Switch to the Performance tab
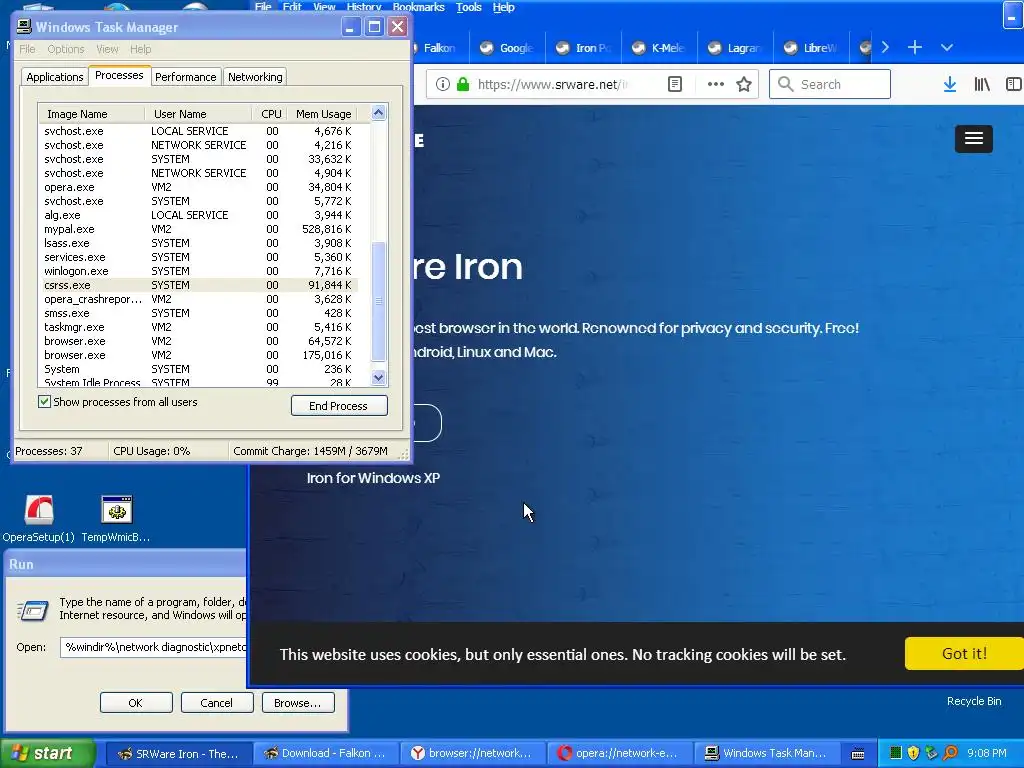Screen dimensions: 1024x768 tap(185, 76)
